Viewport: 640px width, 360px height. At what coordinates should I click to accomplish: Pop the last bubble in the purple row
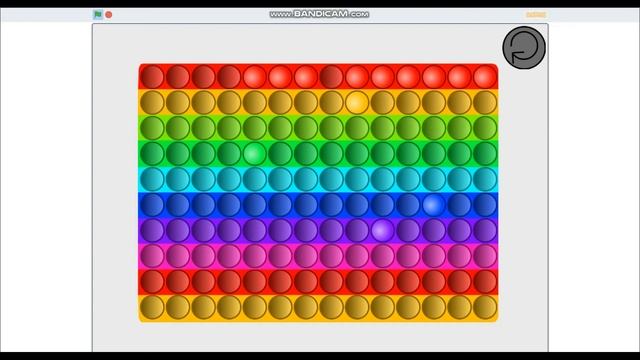485,230
